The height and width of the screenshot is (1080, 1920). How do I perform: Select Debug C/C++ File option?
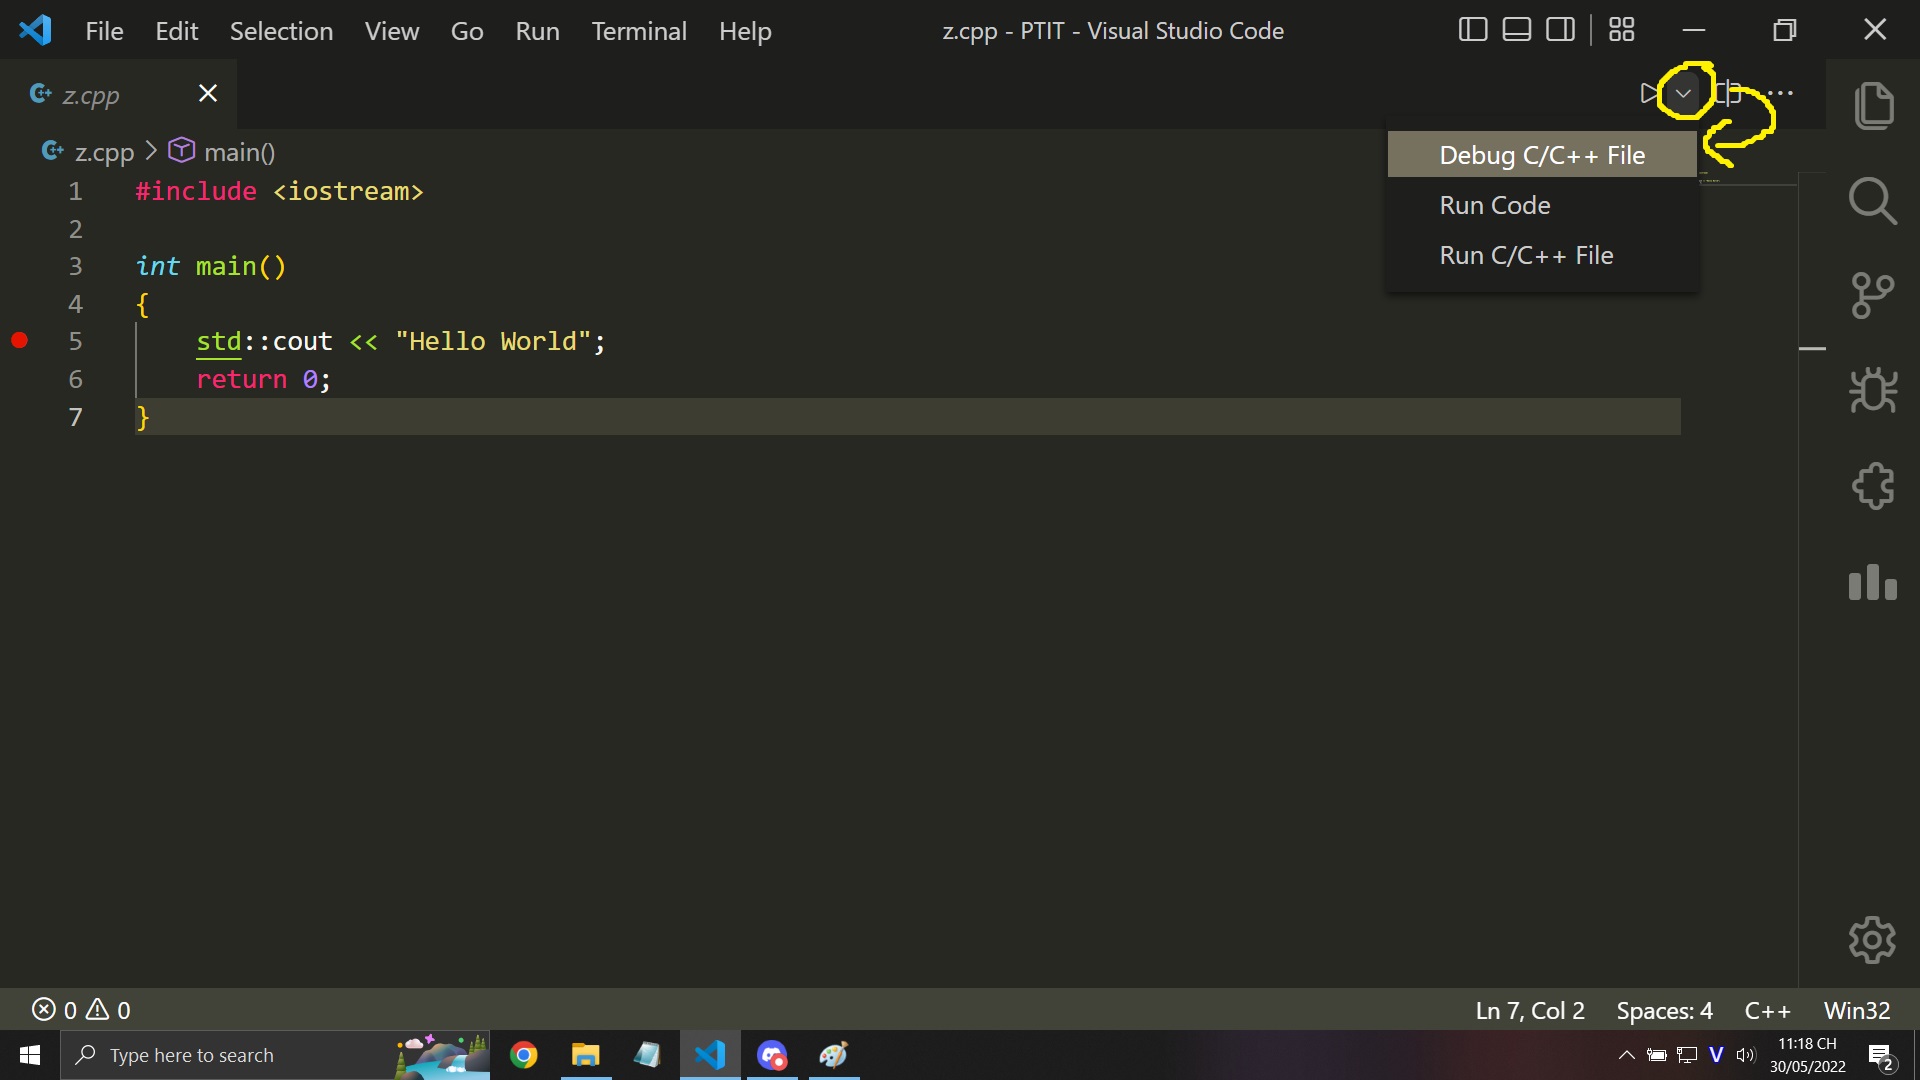coord(1542,155)
